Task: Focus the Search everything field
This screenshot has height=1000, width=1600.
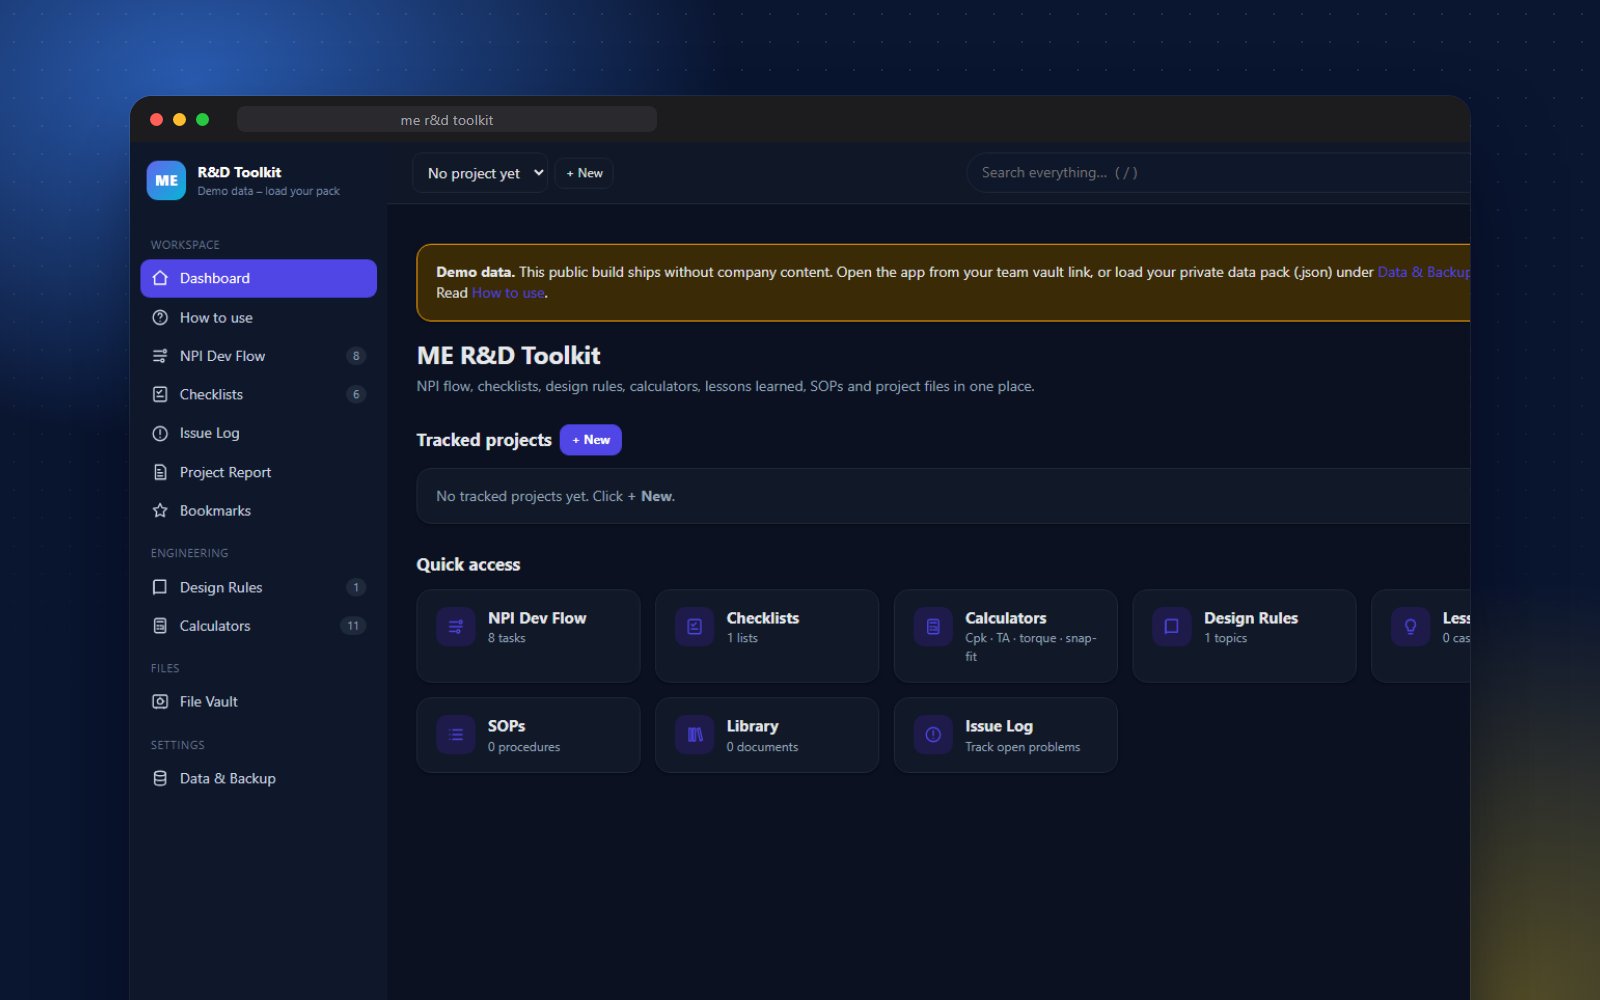Action: 1218,173
